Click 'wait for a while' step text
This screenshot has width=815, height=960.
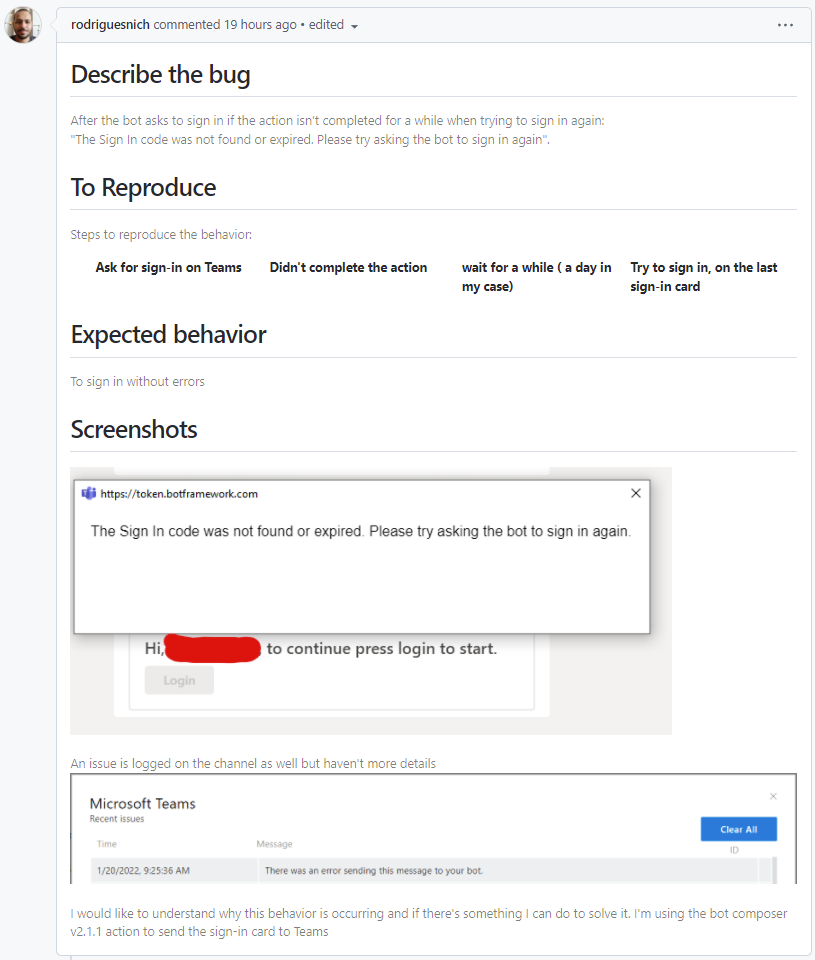[536, 277]
